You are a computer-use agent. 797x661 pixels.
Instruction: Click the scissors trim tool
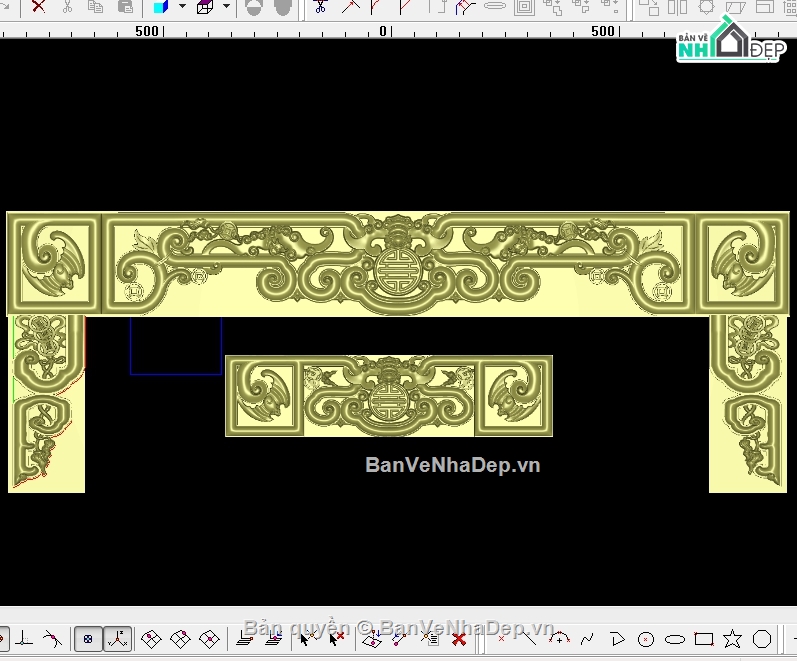[x=320, y=7]
